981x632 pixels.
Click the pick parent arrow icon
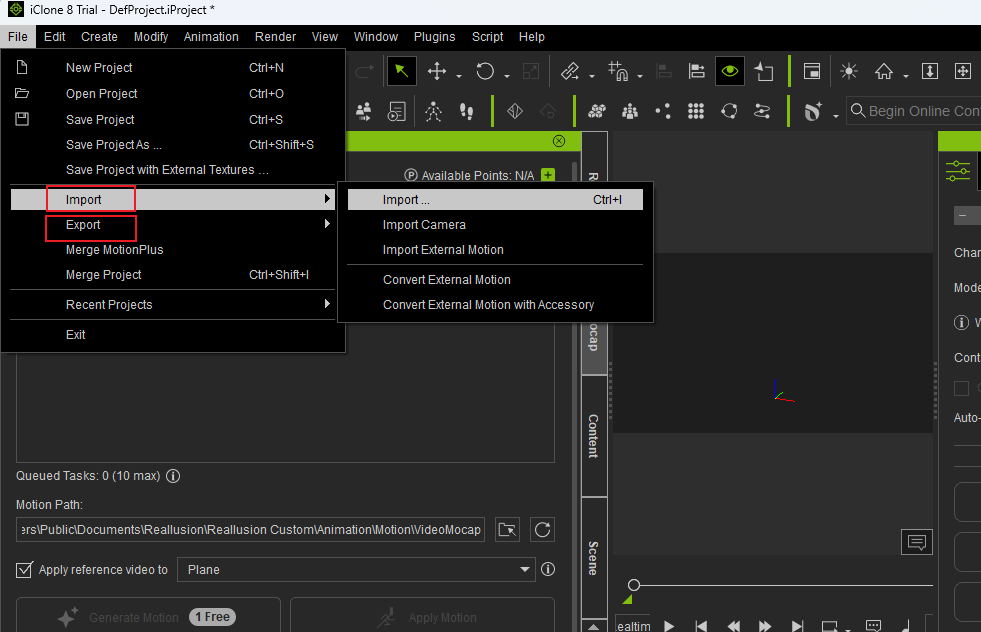pyautogui.click(x=764, y=71)
